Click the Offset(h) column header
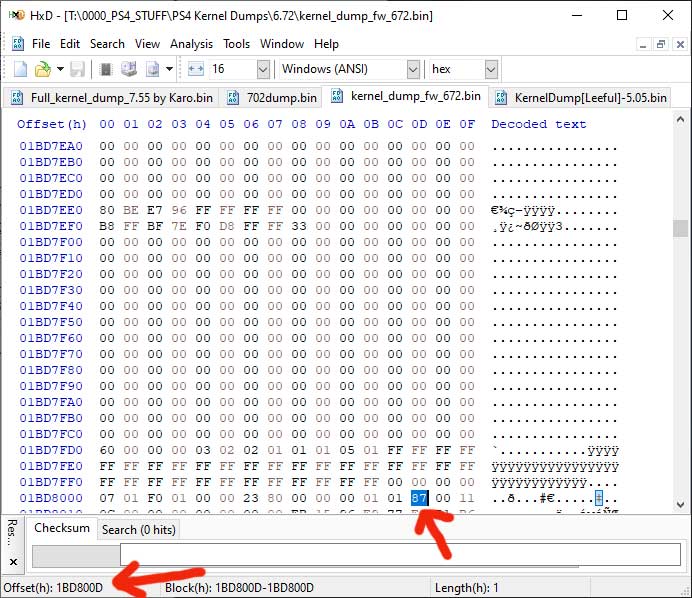This screenshot has width=692, height=598. point(52,124)
